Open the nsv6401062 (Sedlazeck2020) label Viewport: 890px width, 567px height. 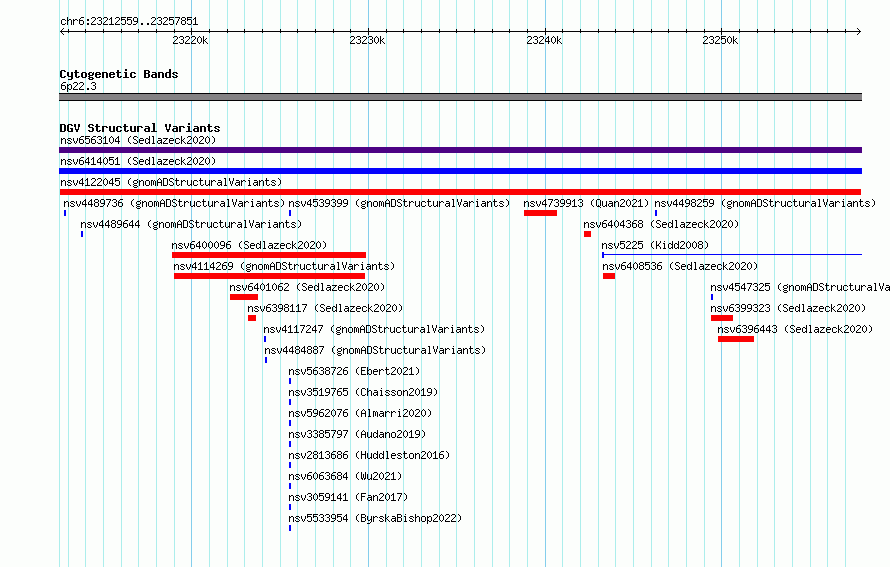[x=307, y=287]
